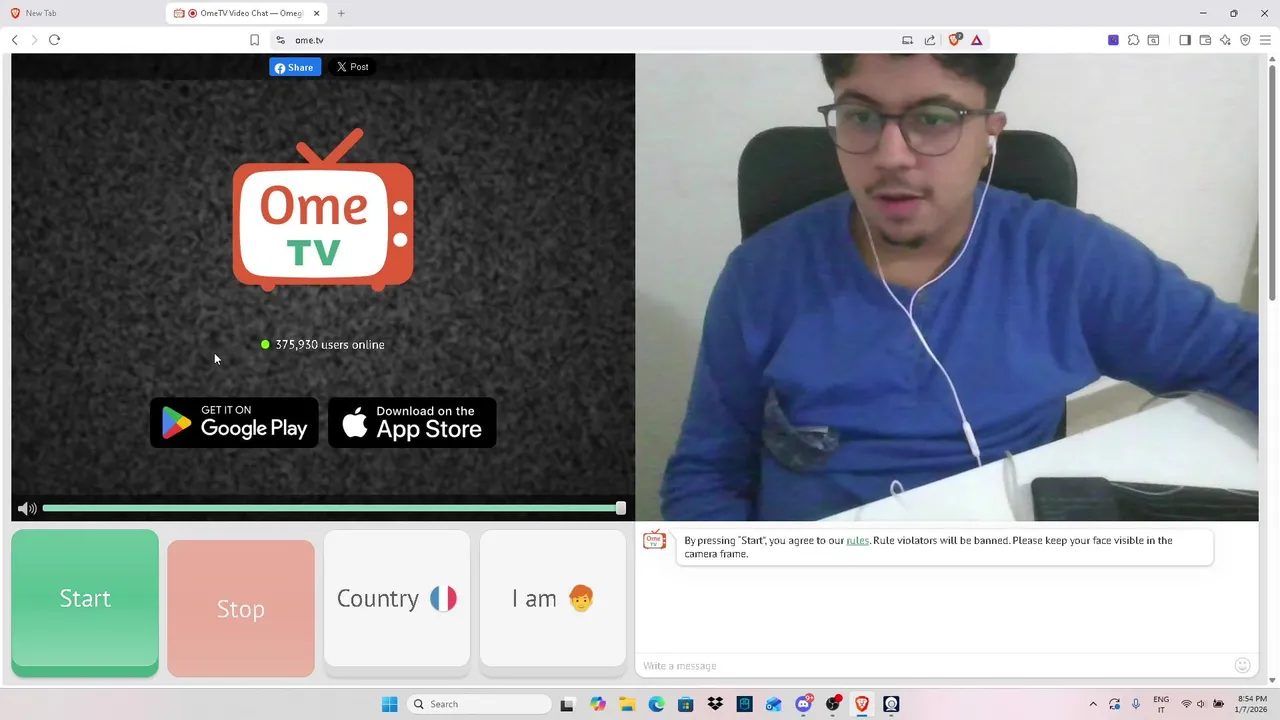This screenshot has height=720, width=1280.
Task: Click the taskbar Search box
Action: pos(480,704)
